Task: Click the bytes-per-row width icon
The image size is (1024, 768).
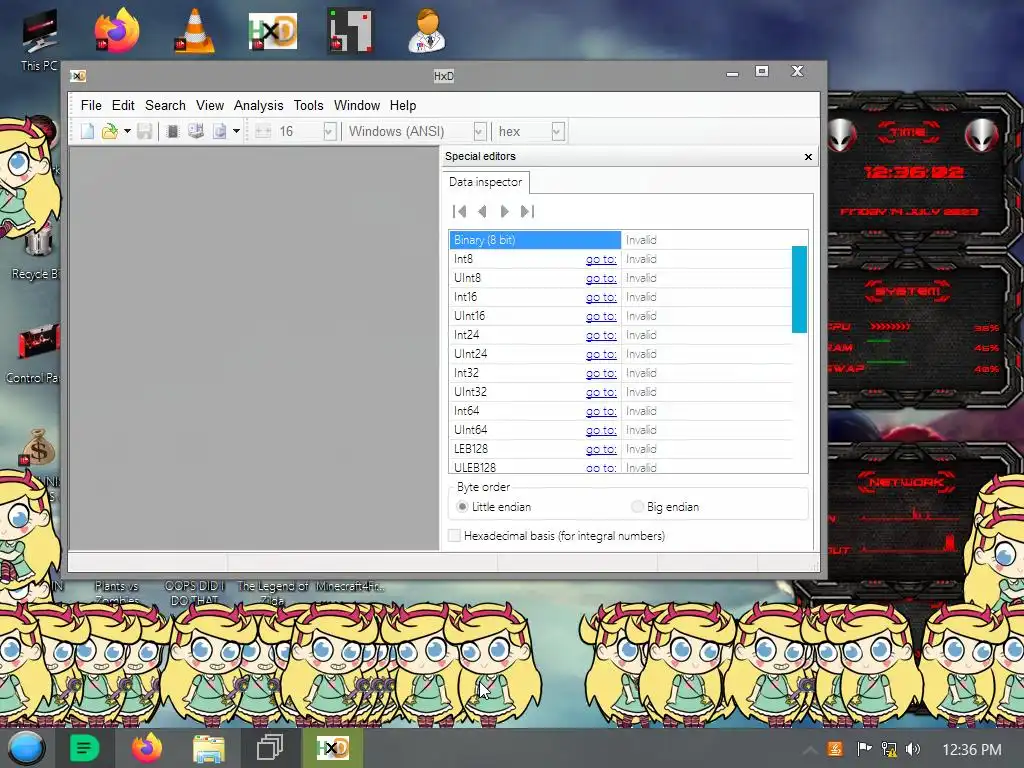Action: coord(263,131)
